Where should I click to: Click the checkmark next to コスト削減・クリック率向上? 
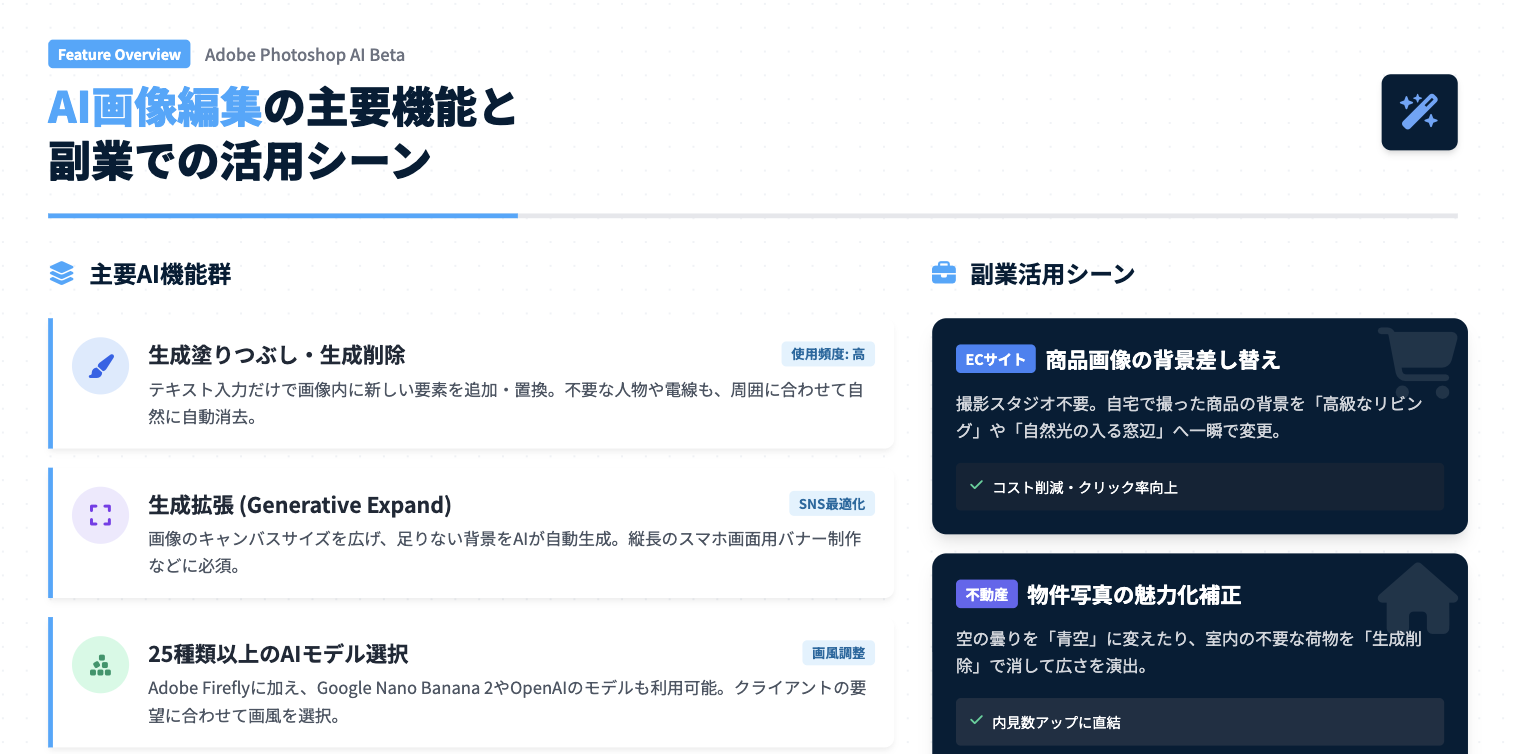[976, 486]
